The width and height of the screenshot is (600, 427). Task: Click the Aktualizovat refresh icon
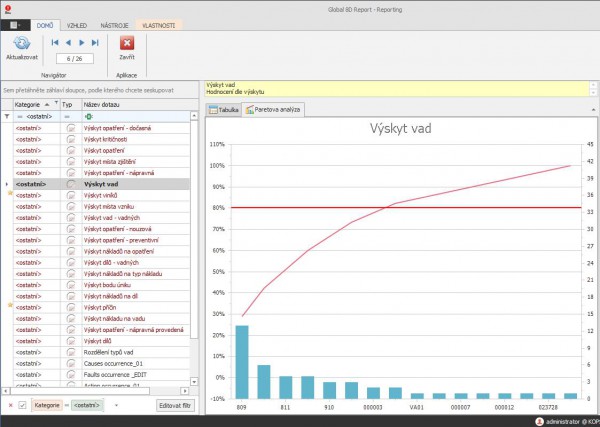21,43
